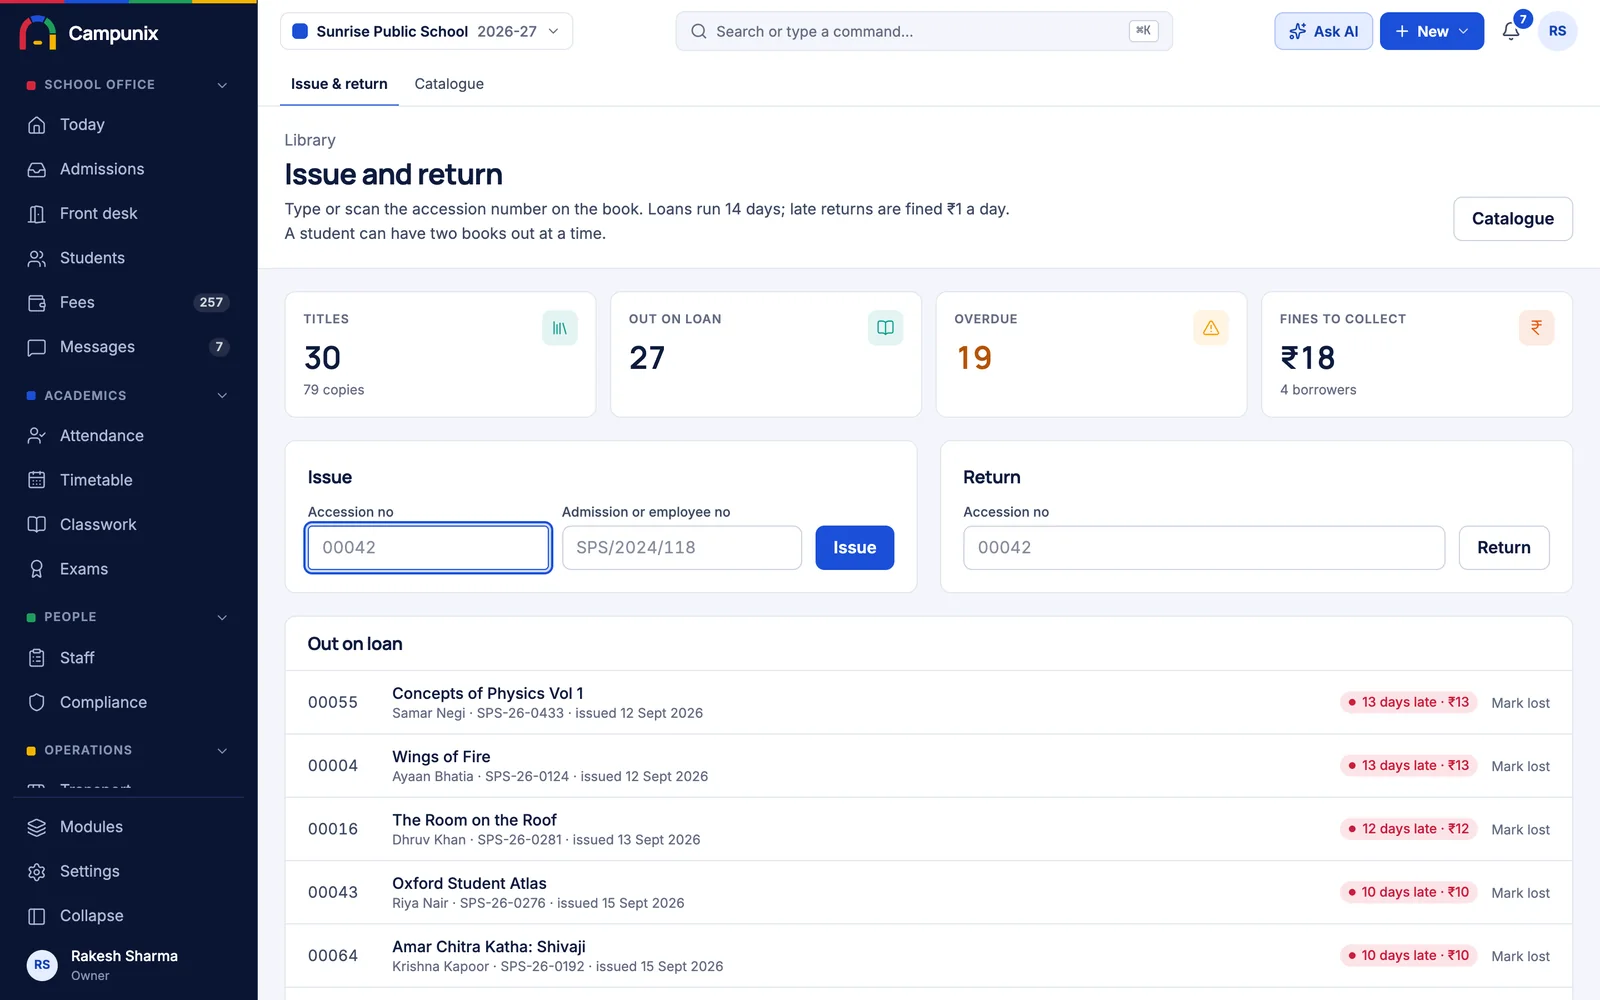Focus the Issue accession no field
This screenshot has height=1000, width=1600.
click(428, 548)
